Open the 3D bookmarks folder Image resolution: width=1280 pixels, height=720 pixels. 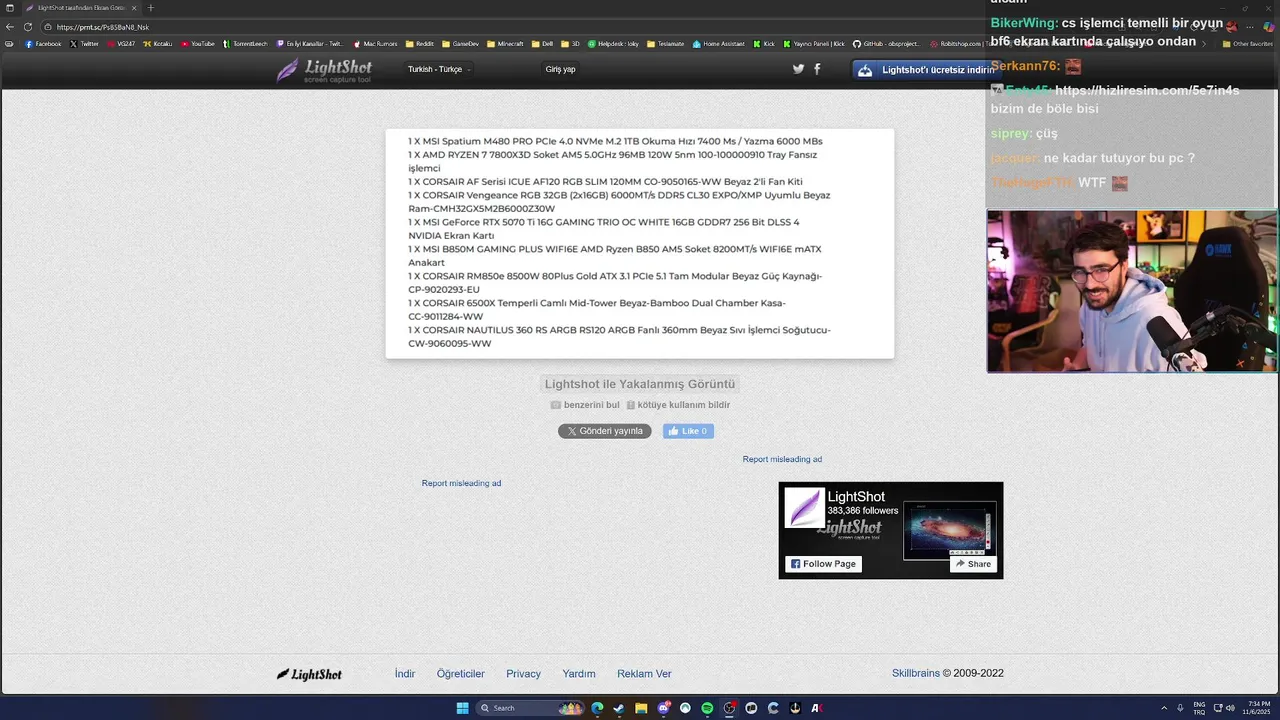[570, 44]
